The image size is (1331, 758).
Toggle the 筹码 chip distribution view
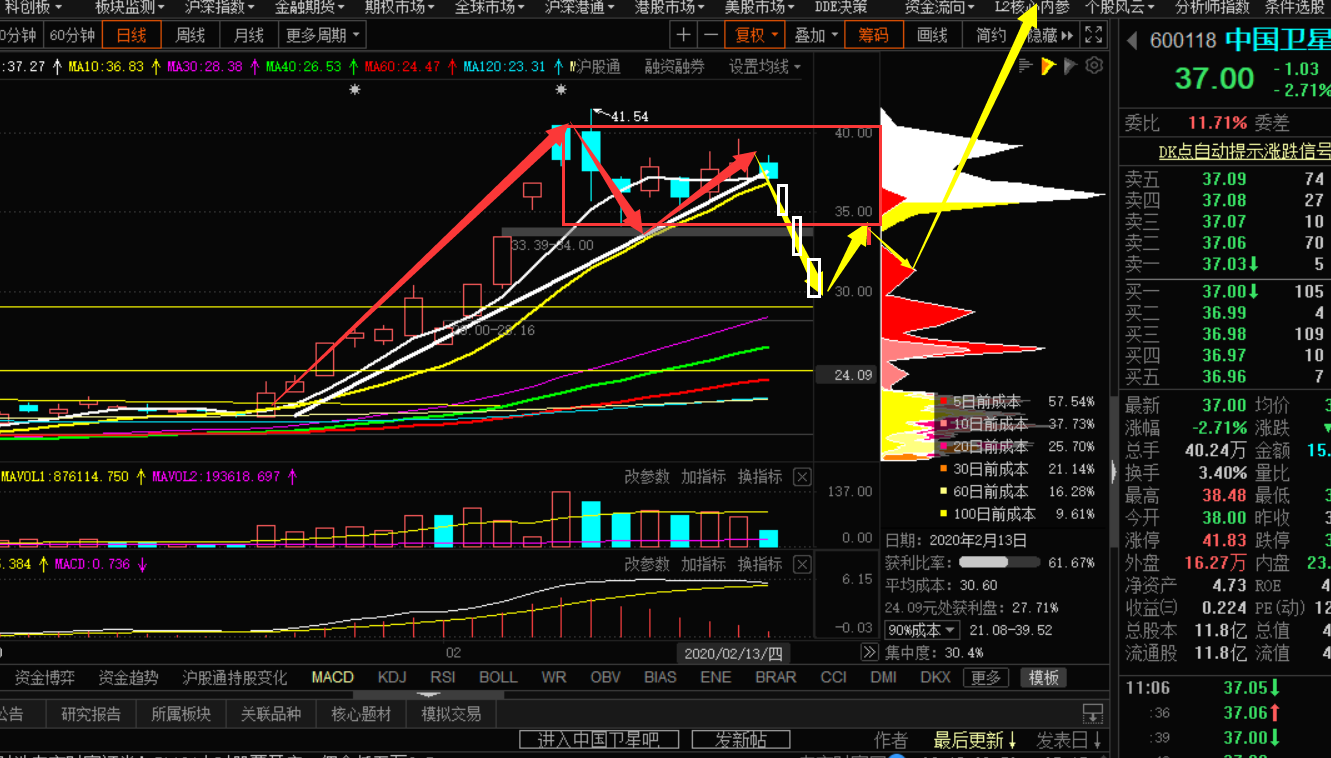(874, 35)
